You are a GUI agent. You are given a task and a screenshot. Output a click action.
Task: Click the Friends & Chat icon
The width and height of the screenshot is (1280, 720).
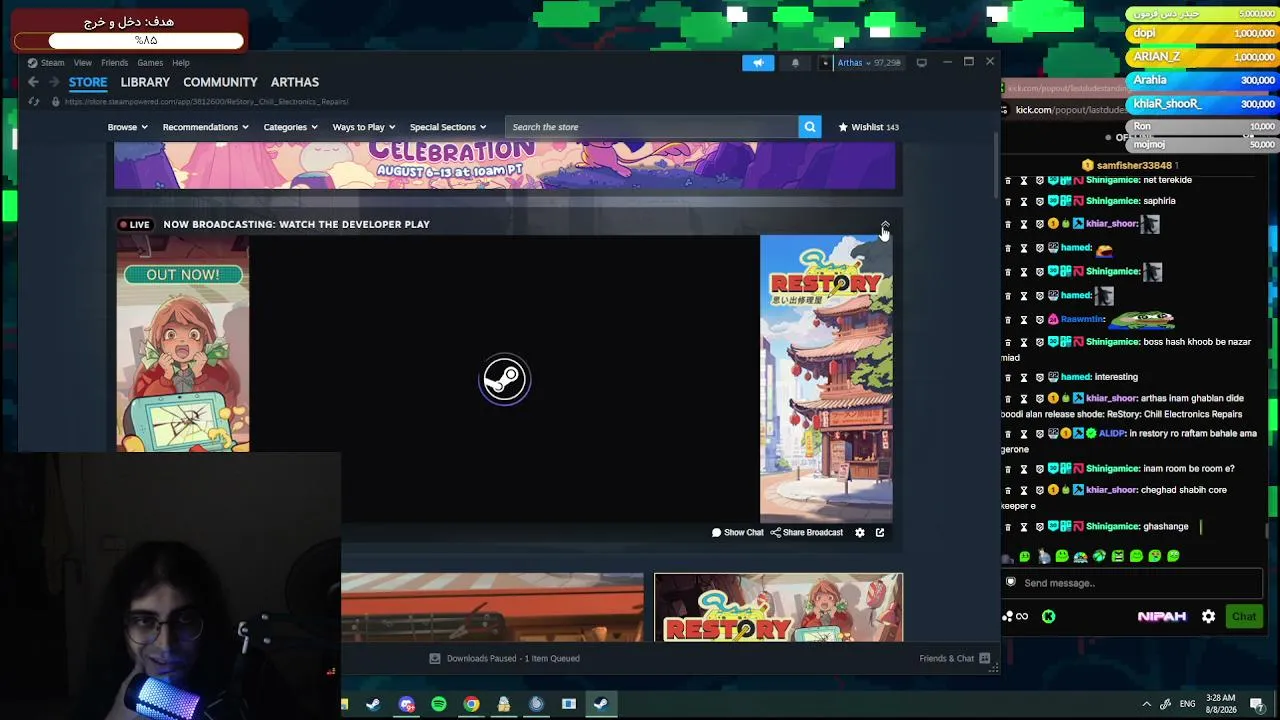tap(985, 658)
